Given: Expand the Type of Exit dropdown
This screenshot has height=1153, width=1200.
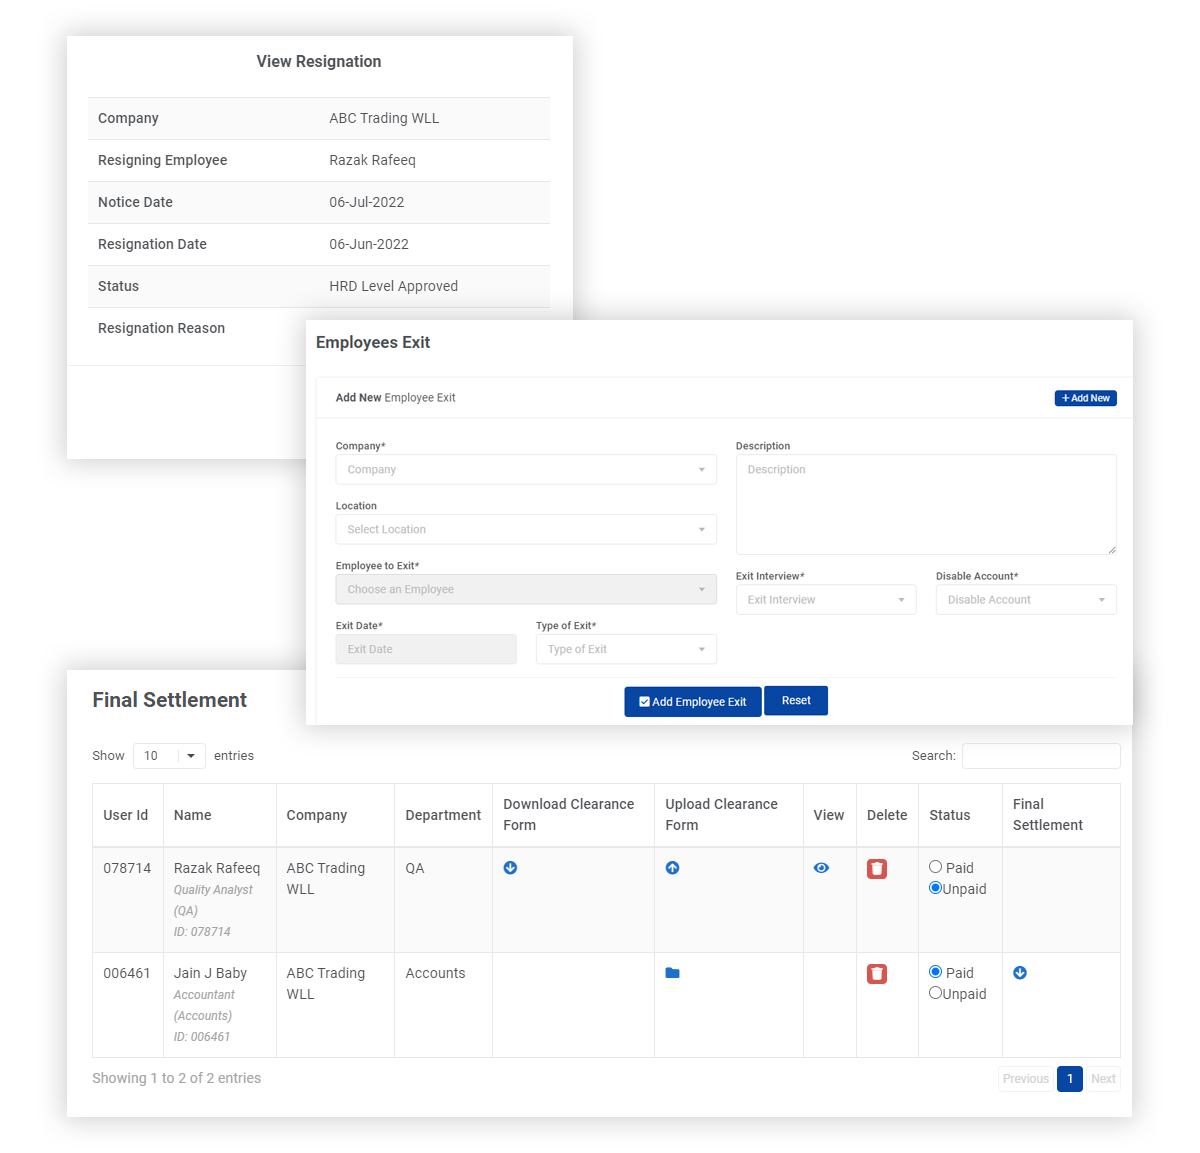Looking at the screenshot, I should point(625,649).
